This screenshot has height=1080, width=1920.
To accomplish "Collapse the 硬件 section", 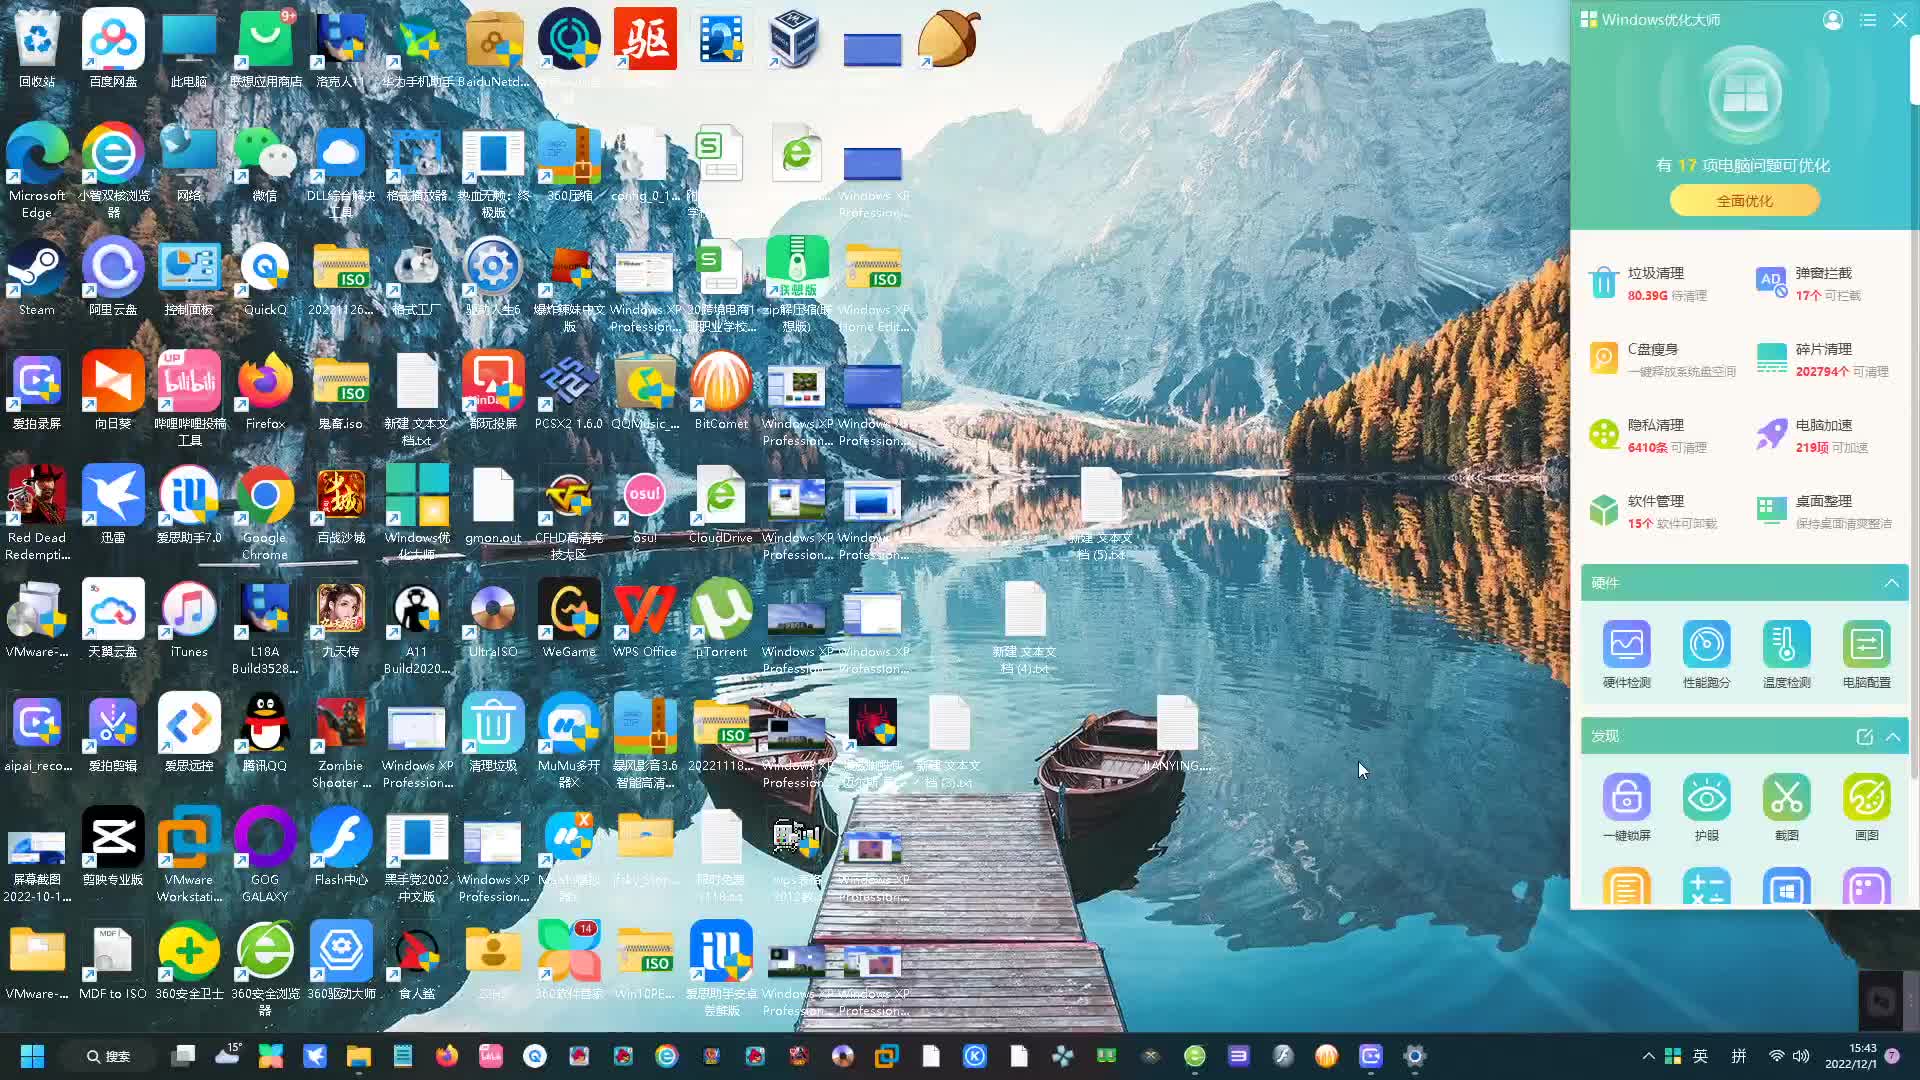I will coord(1892,583).
